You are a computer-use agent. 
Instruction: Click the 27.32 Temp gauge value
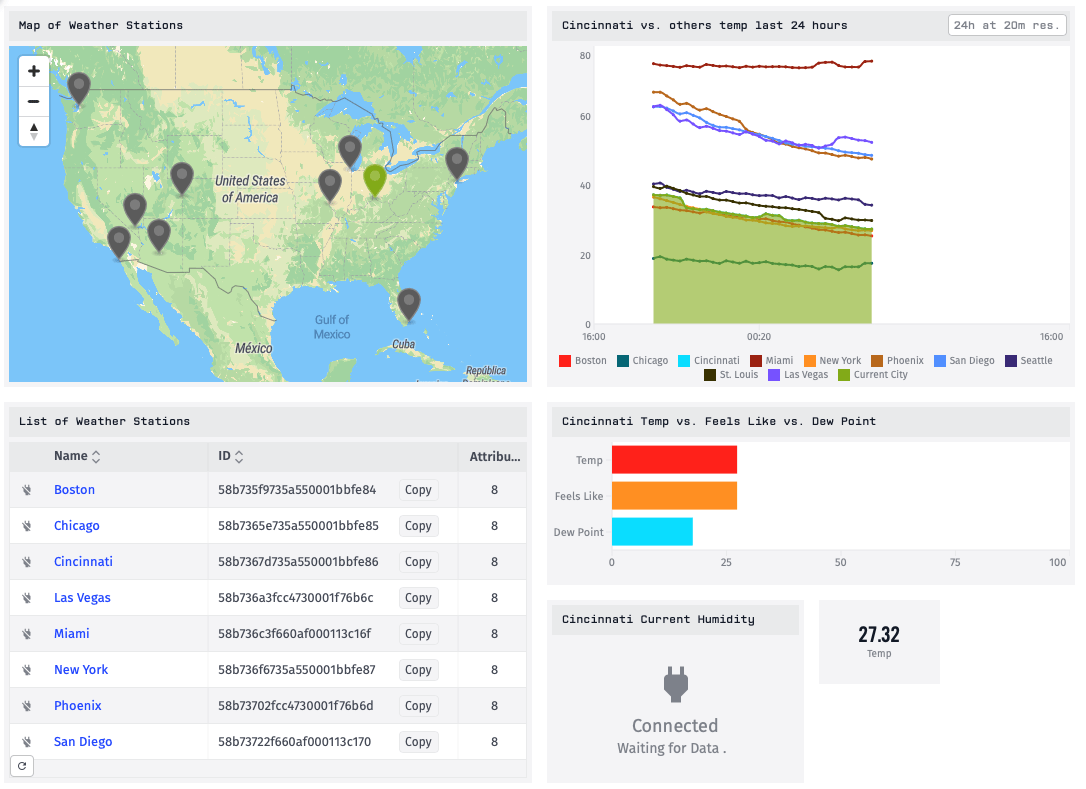point(879,635)
